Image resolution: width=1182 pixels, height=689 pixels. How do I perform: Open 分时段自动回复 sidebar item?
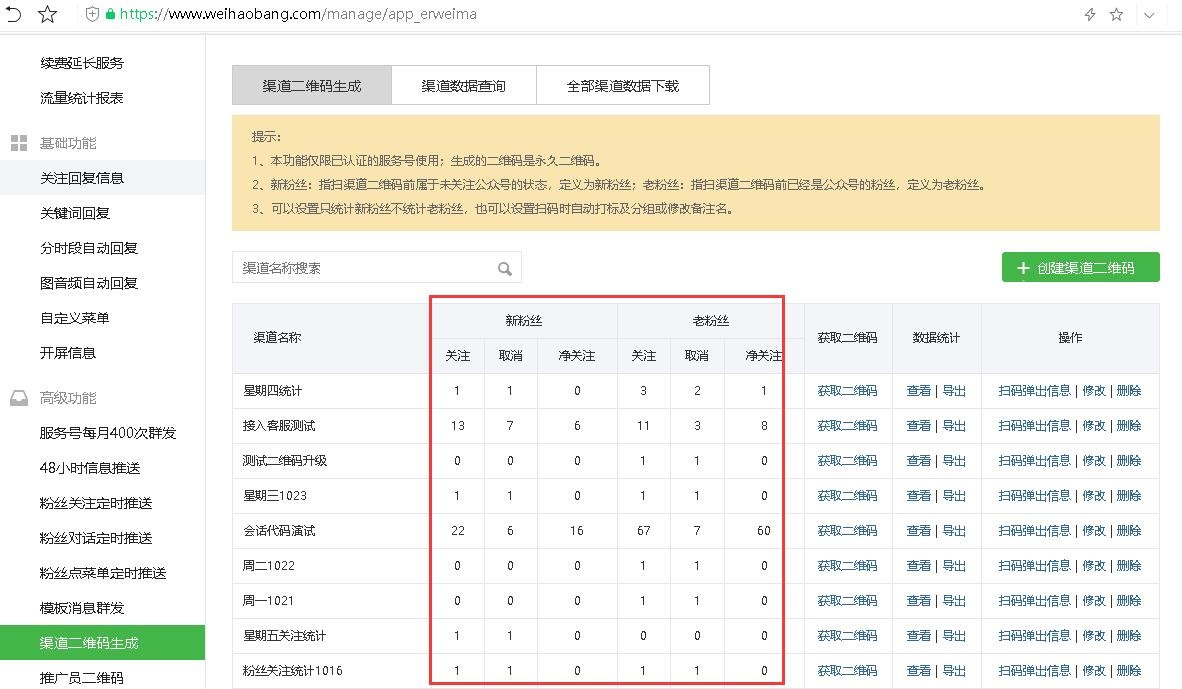pos(89,248)
